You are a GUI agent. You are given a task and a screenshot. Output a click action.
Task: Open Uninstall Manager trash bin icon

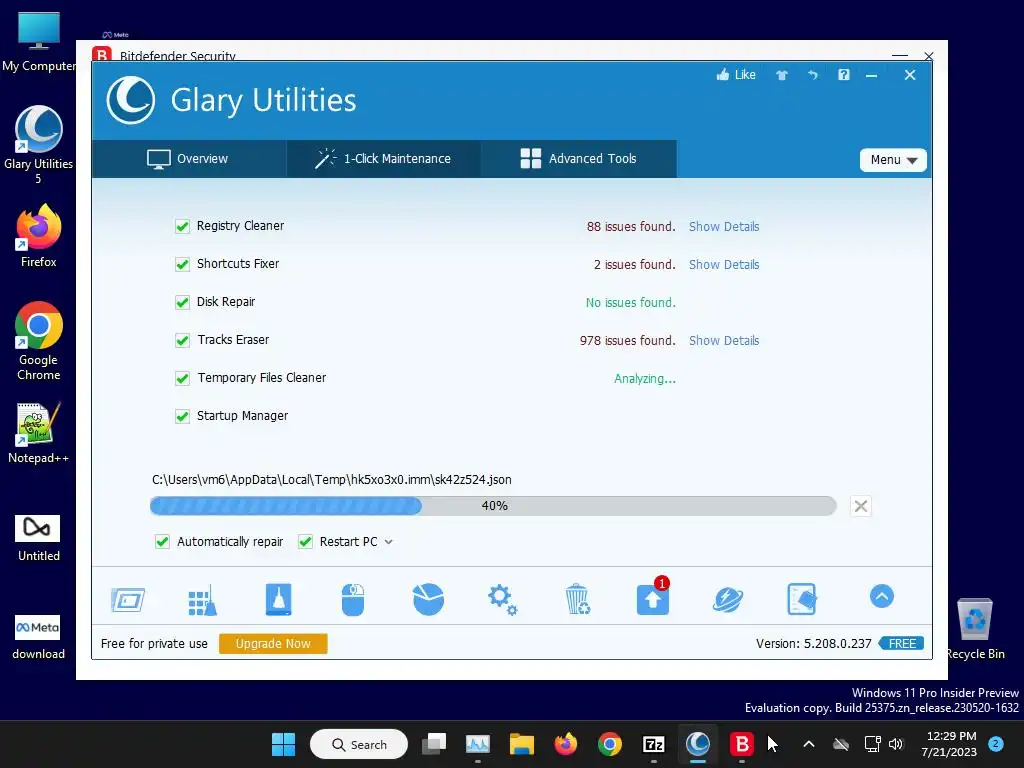tap(578, 600)
